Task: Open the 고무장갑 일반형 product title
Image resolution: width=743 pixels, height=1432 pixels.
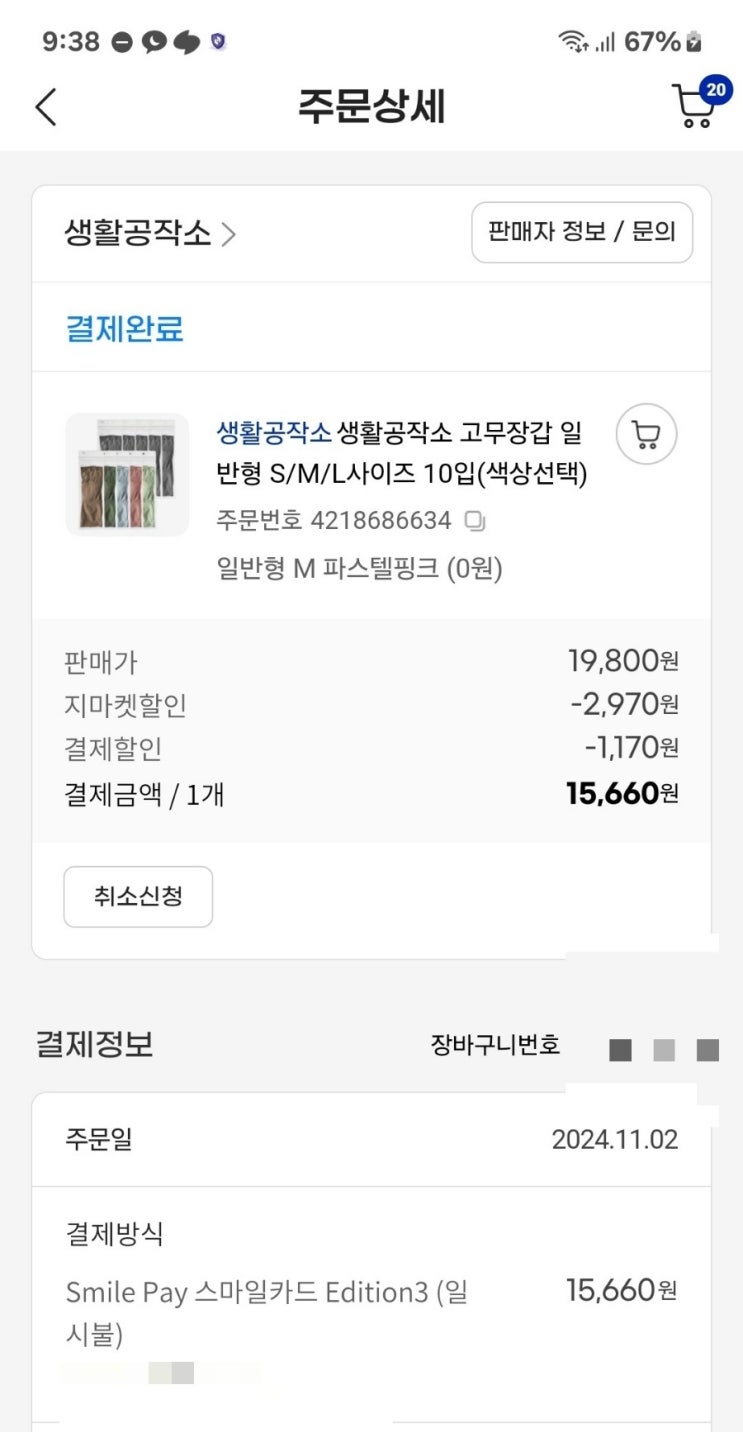Action: pos(402,454)
